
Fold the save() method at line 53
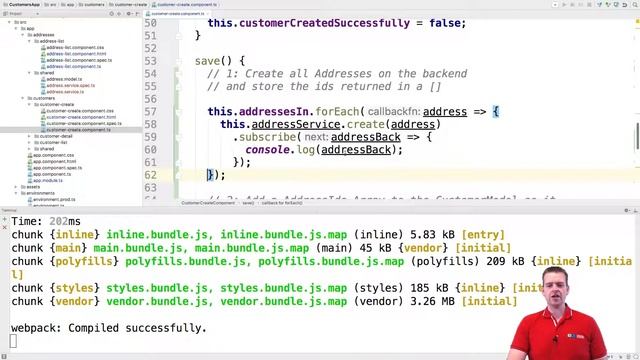pyautogui.click(x=178, y=62)
